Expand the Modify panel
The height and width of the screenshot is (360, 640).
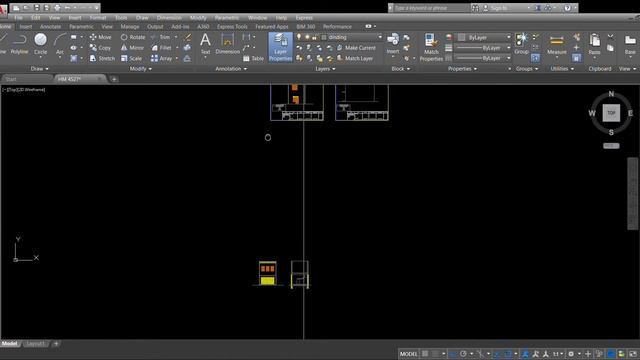[x=140, y=69]
